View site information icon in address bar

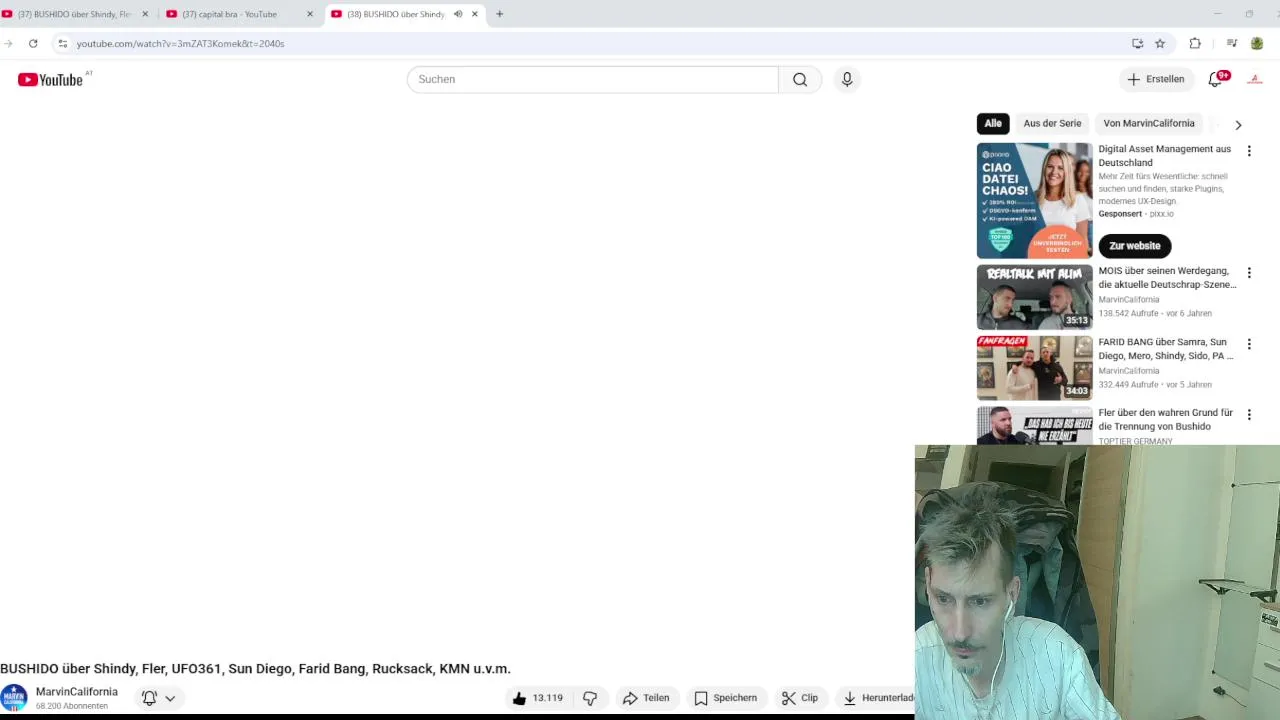62,43
